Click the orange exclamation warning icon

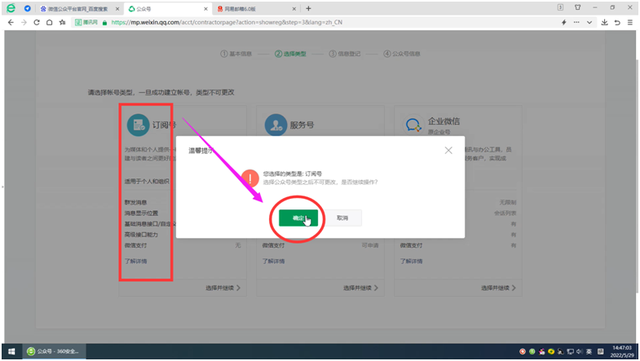250,178
